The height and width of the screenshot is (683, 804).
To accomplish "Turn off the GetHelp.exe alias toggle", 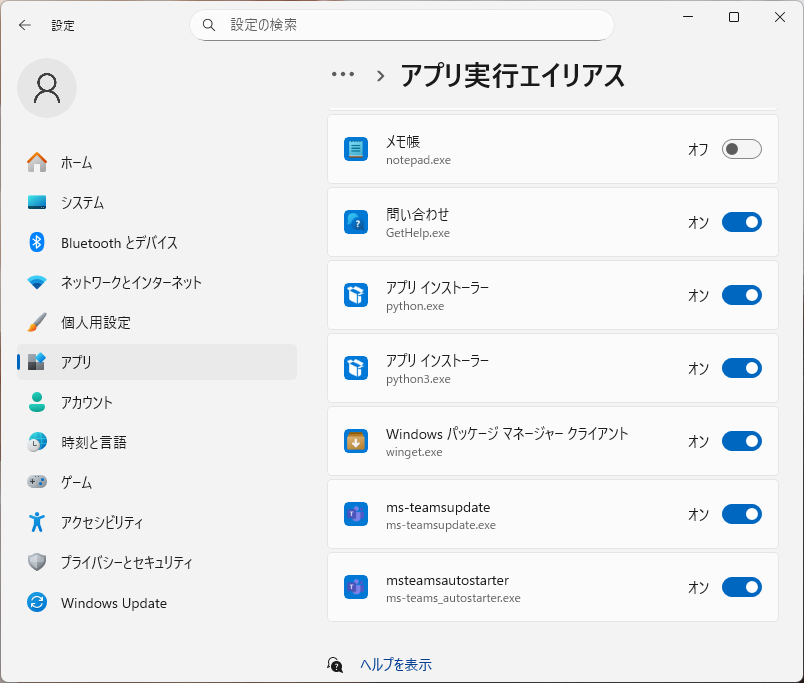I will coord(741,222).
